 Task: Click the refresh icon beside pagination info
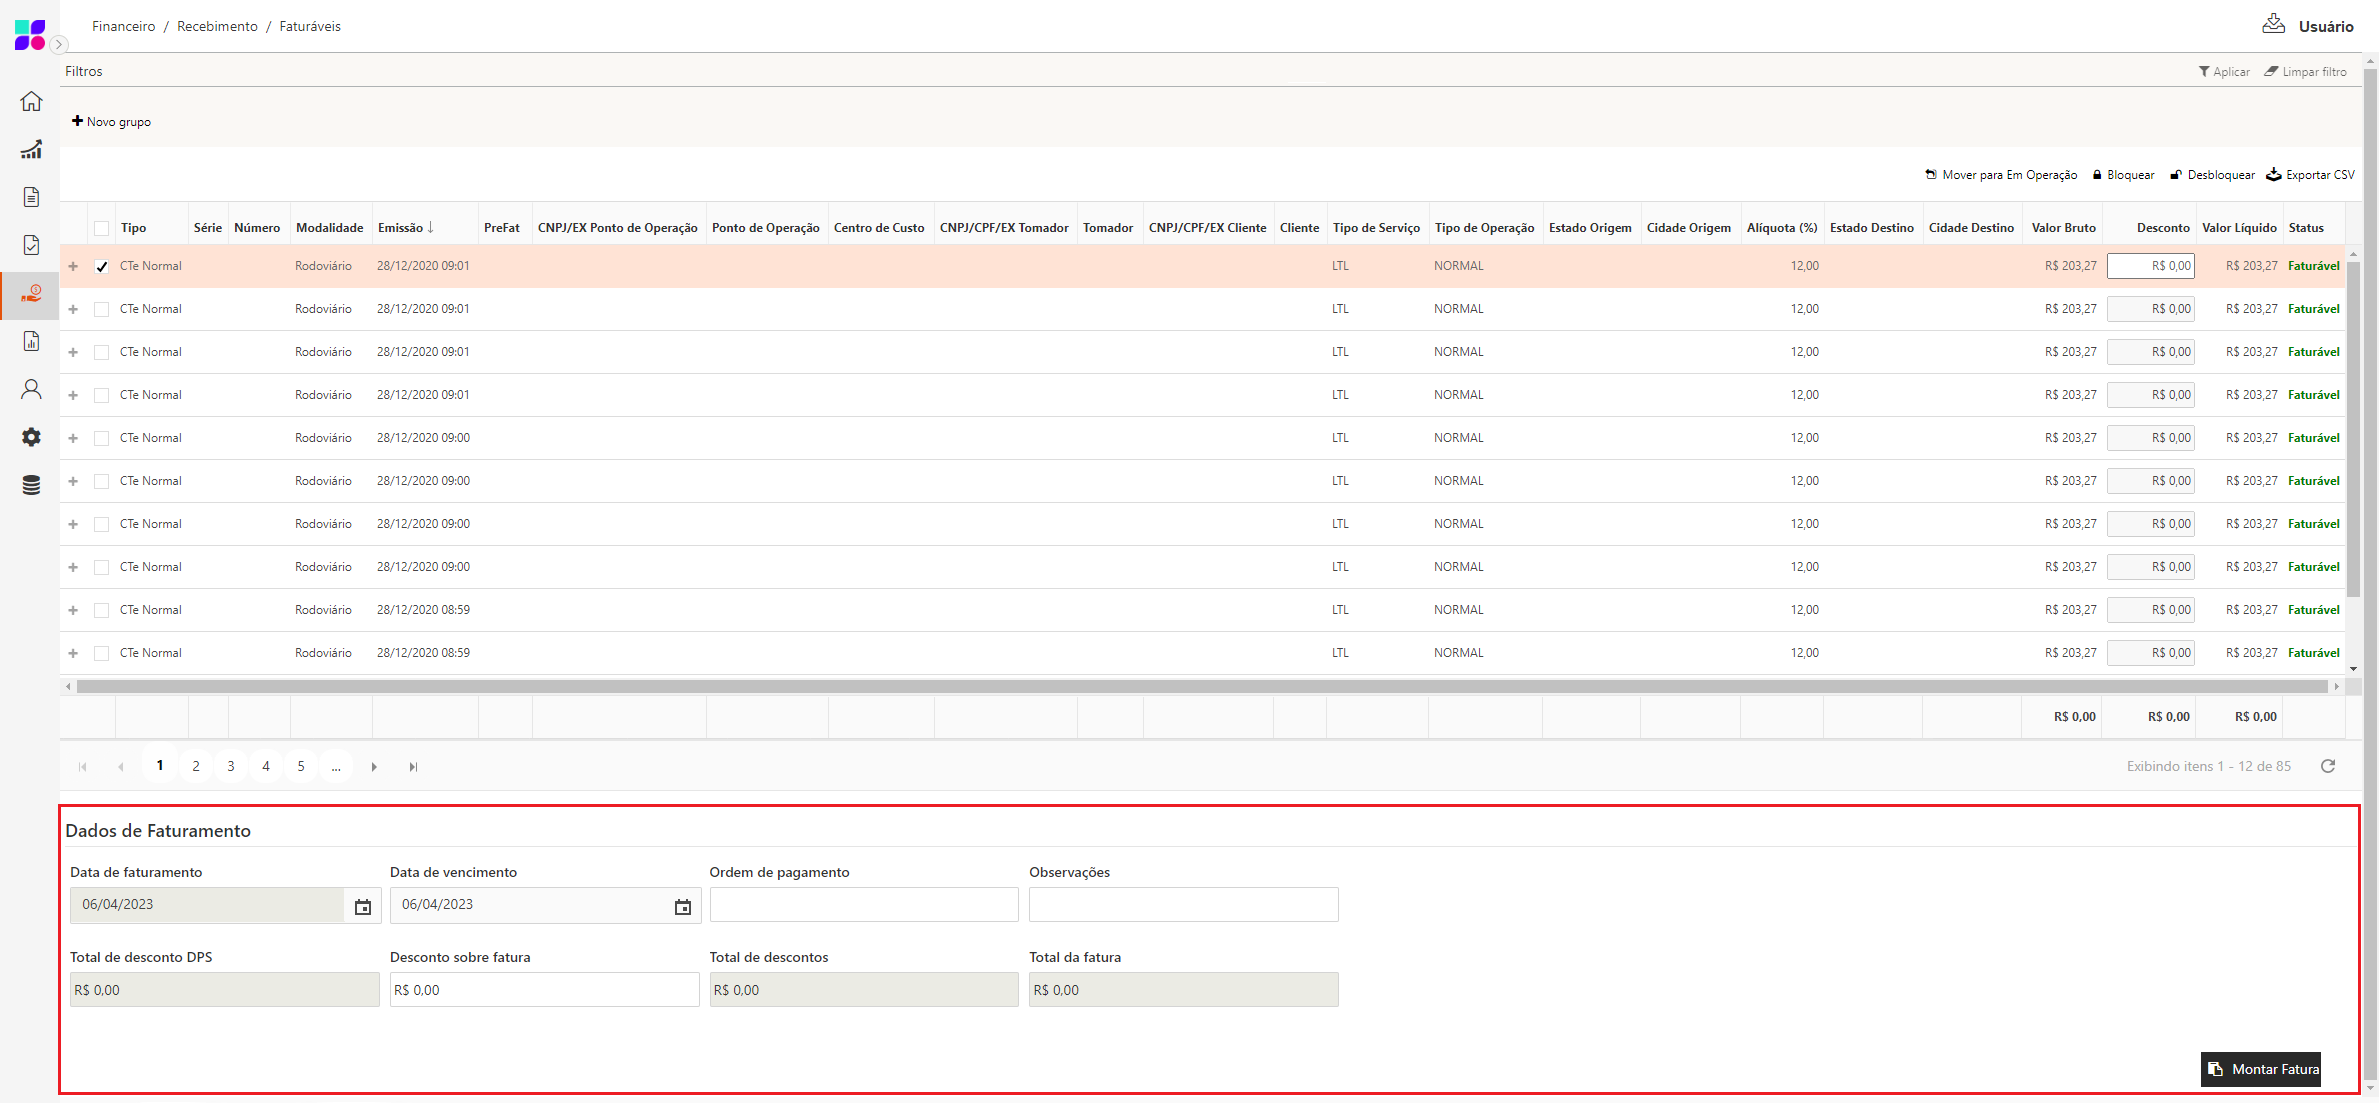tap(2327, 766)
